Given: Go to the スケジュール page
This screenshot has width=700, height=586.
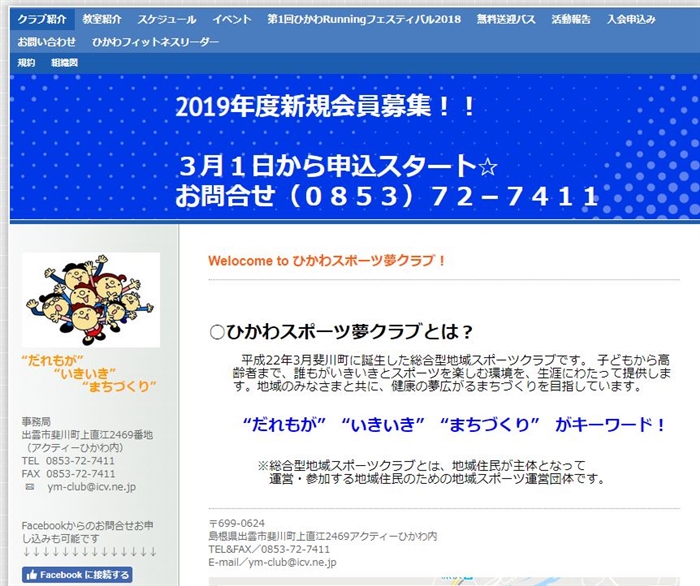Looking at the screenshot, I should [x=167, y=20].
